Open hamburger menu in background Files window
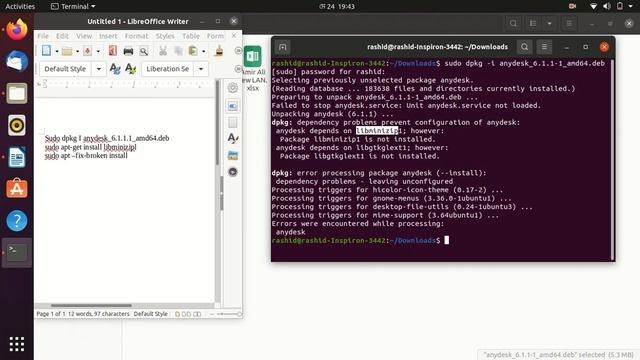Viewport: 640px width, 360px height. tap(569, 23)
